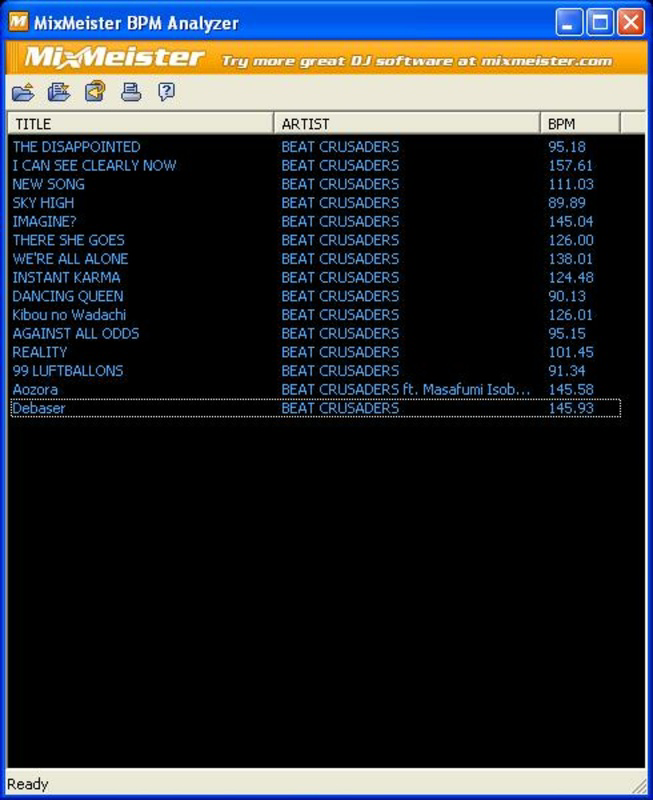Screen dimensions: 653x800
Task: Select the IMAGINE? track
Action: point(44,221)
